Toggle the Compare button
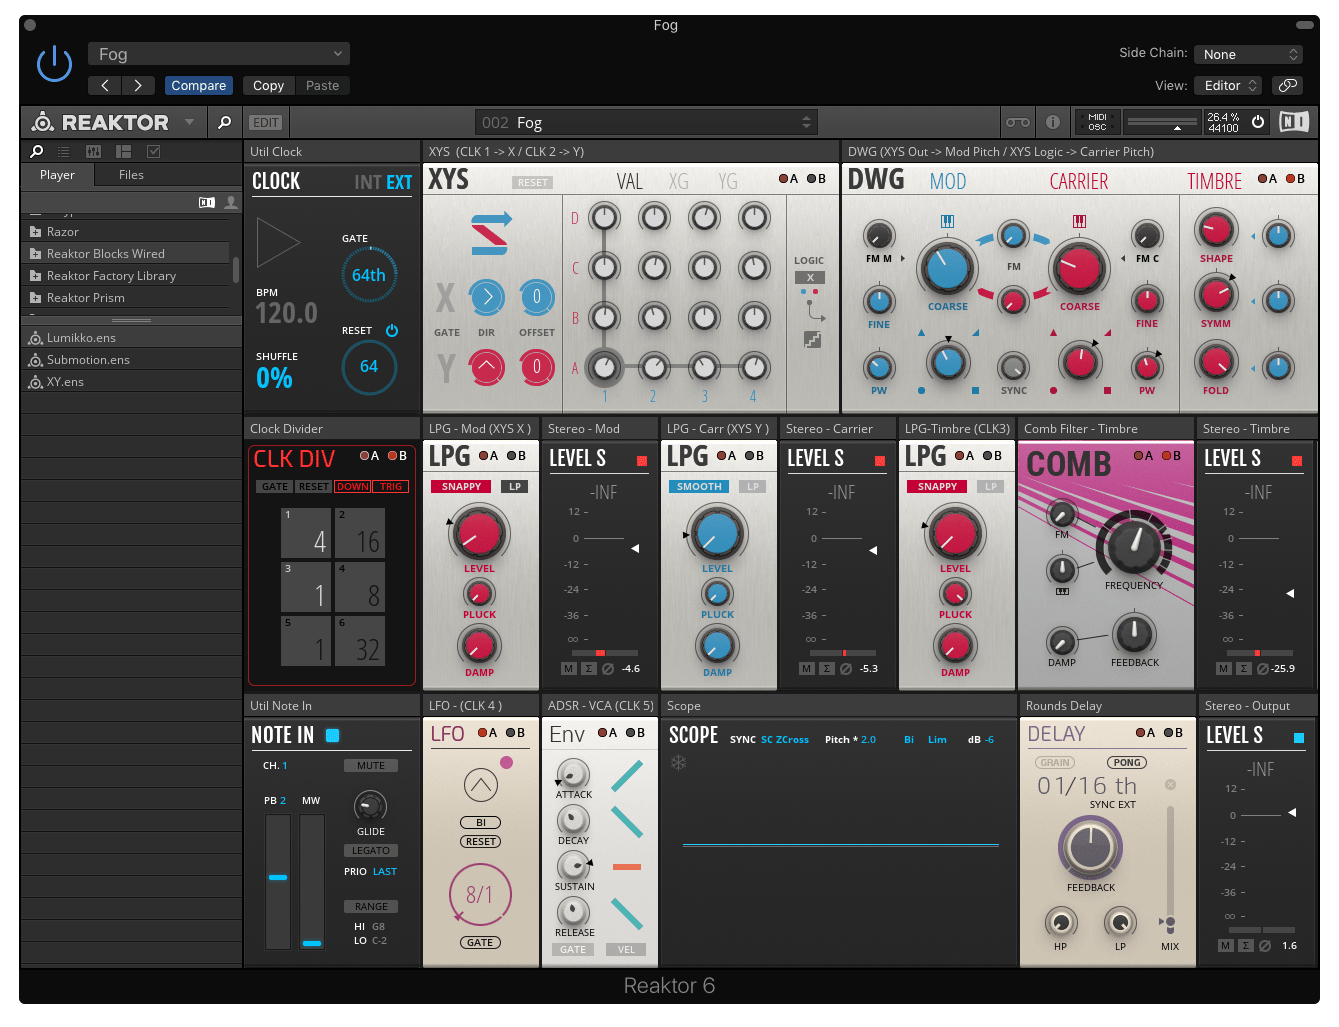 click(199, 85)
